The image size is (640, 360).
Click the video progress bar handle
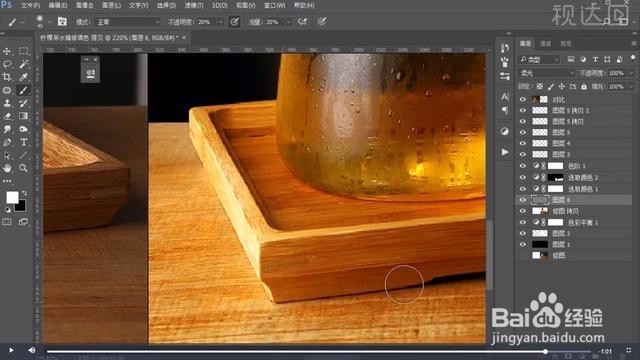pos(545,351)
